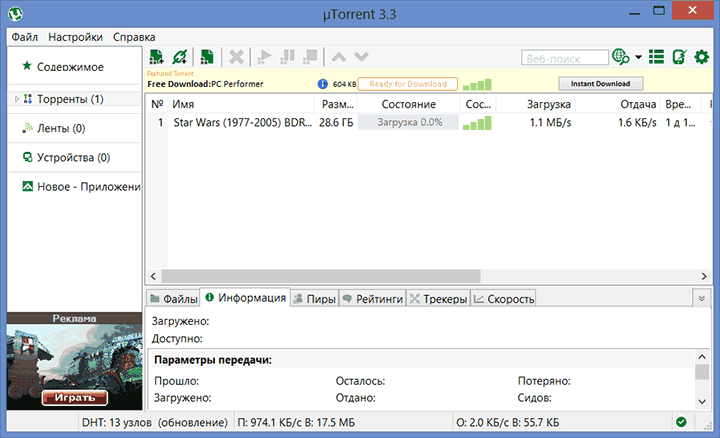Move torrent up the queue

coord(339,57)
